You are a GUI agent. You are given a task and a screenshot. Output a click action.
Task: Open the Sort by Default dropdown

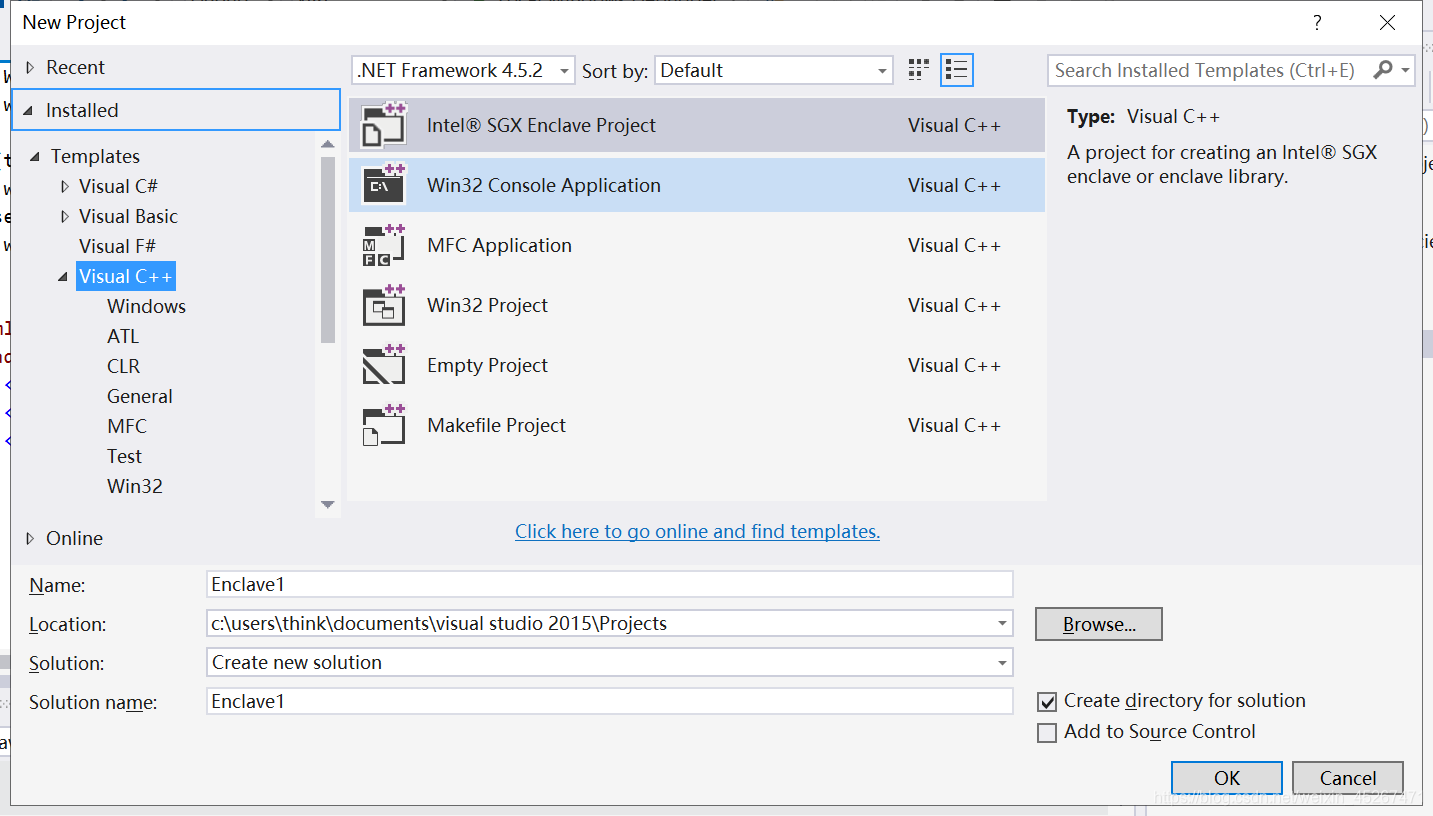click(x=773, y=70)
